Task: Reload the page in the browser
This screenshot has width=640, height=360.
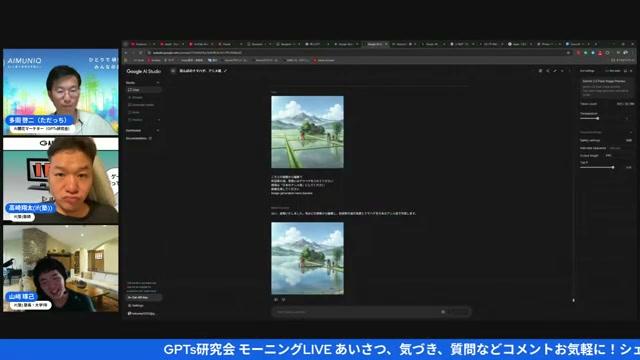Action: point(140,53)
